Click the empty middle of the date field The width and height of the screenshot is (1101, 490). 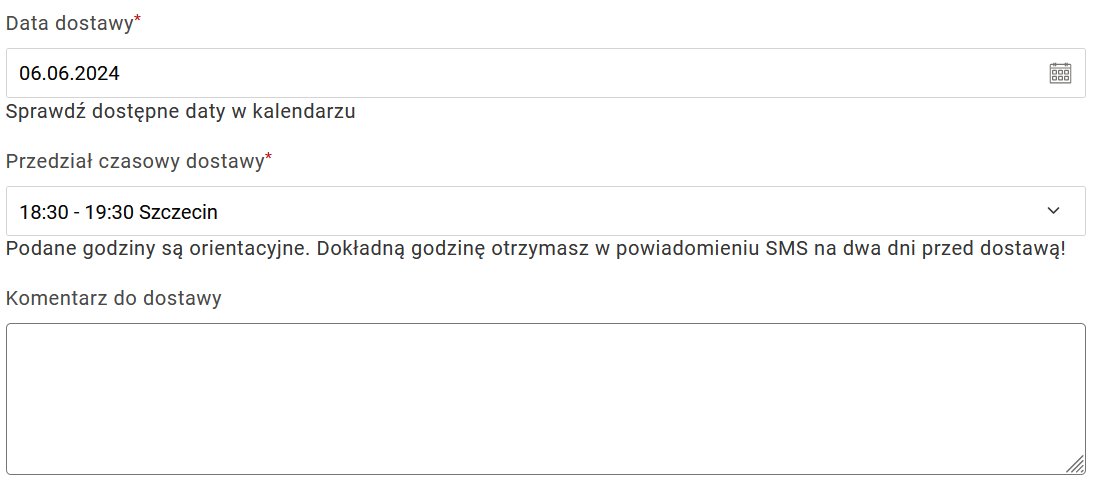click(546, 73)
